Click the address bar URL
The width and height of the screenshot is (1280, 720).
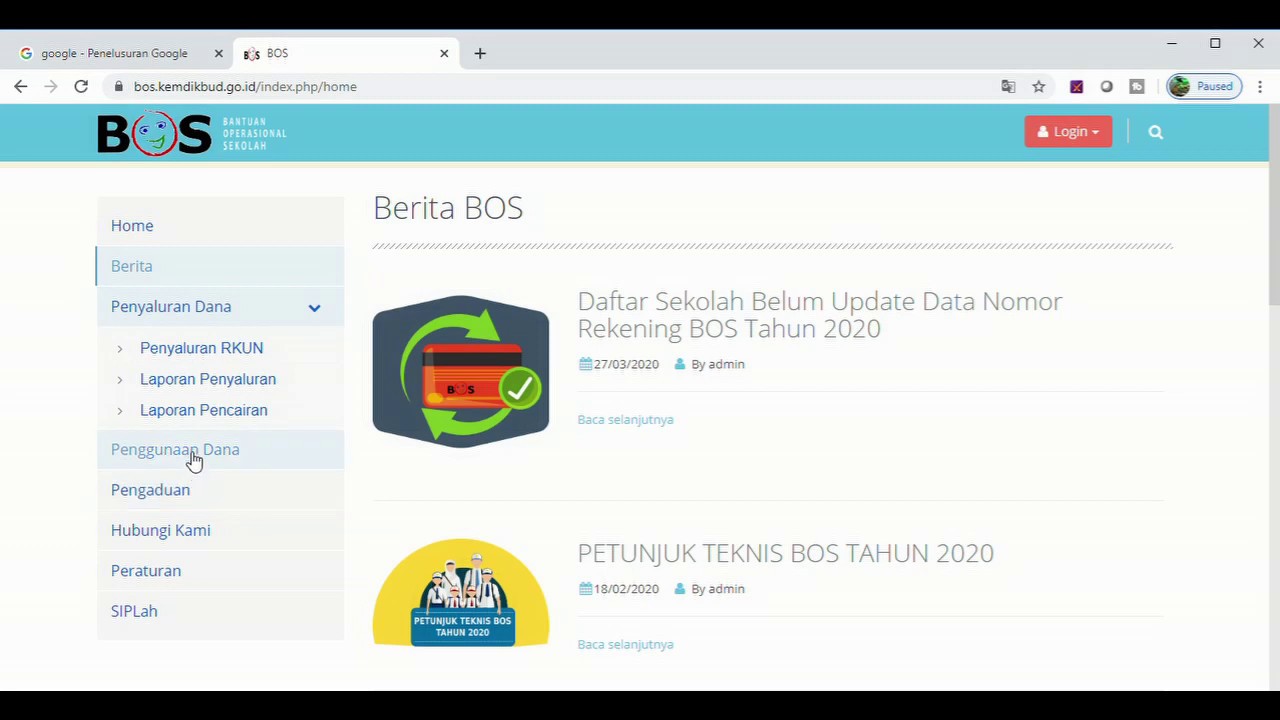[245, 87]
